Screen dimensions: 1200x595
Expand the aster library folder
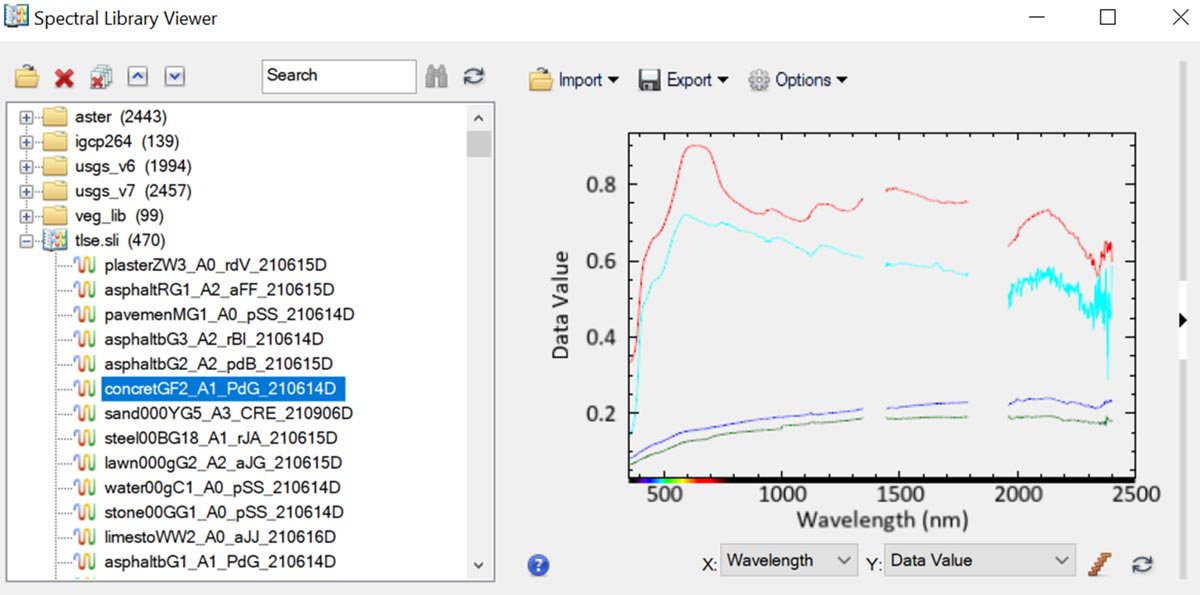click(x=26, y=117)
